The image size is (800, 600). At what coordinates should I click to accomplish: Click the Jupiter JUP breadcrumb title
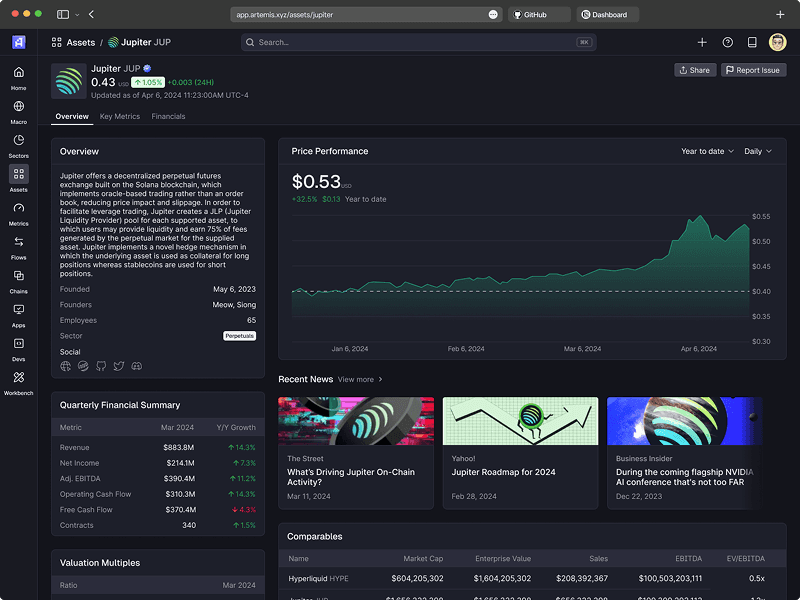click(x=140, y=42)
